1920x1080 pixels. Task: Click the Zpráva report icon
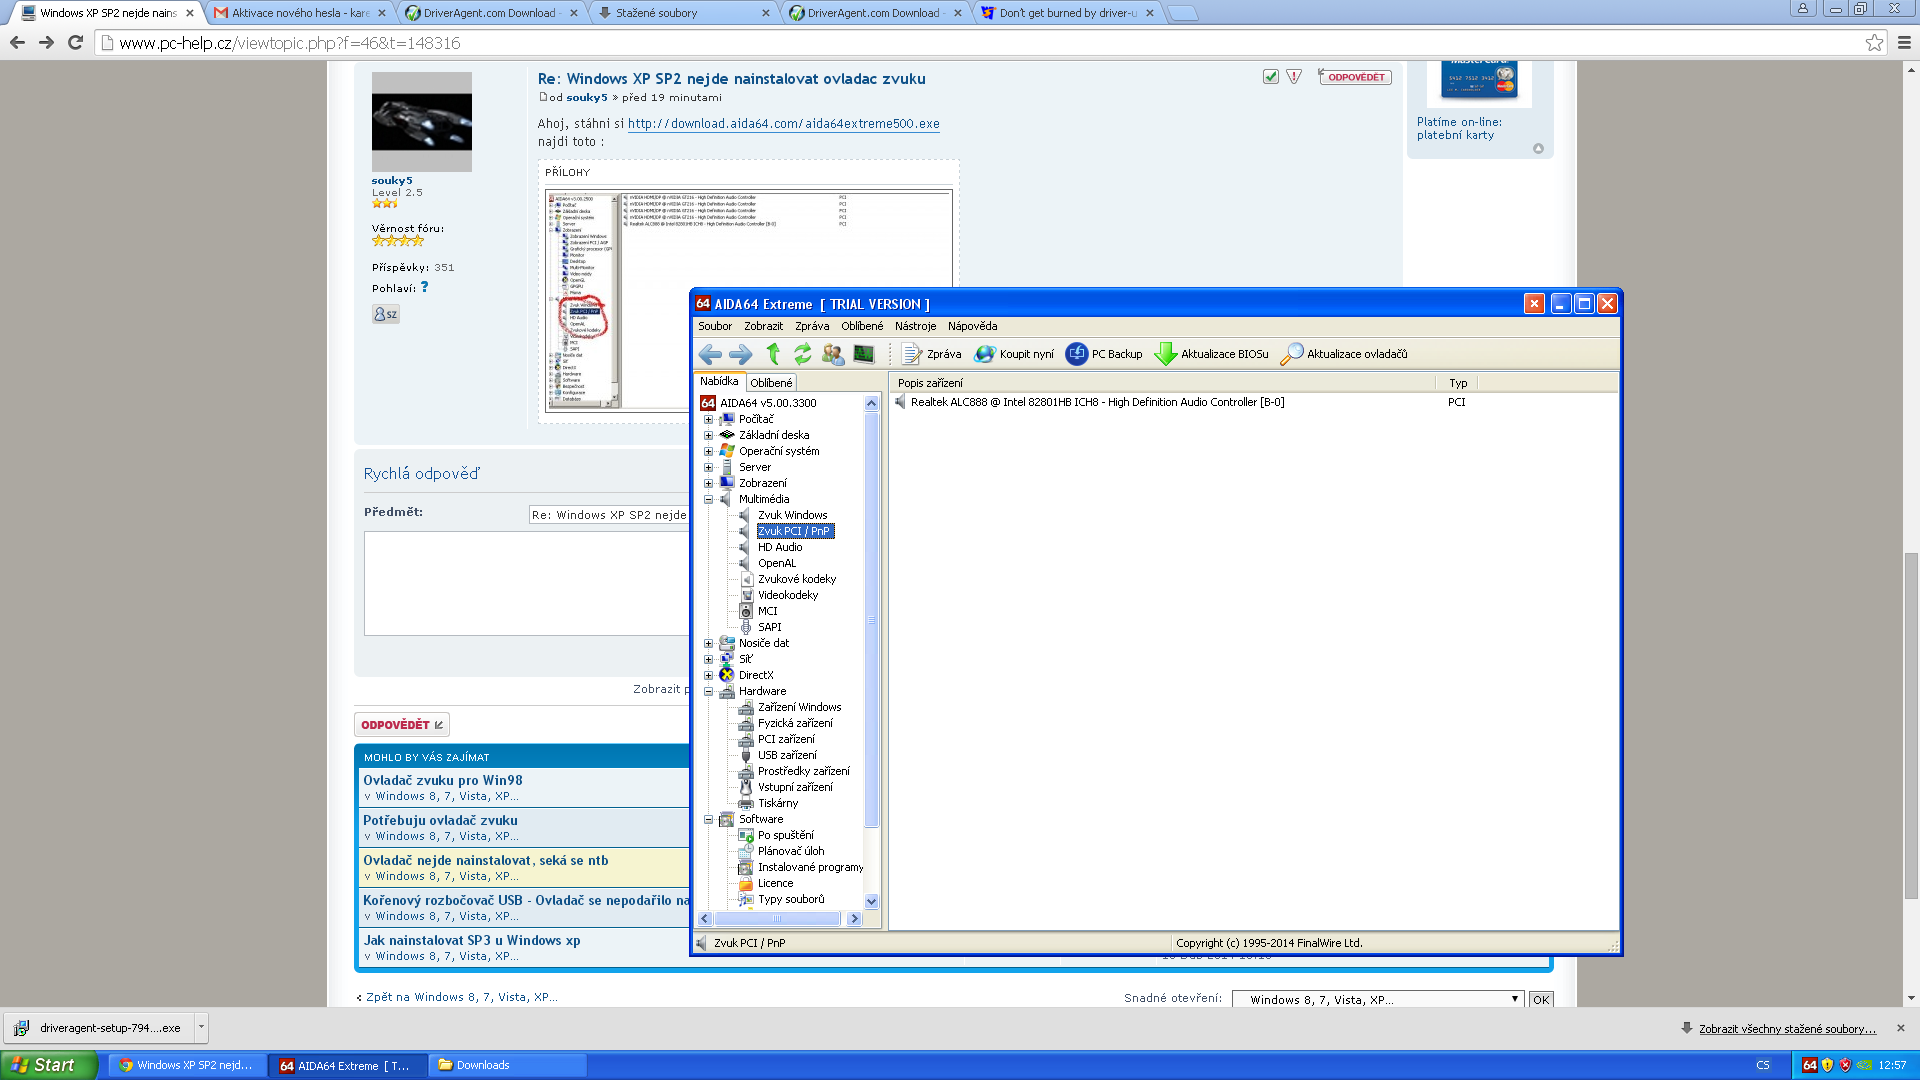[x=912, y=354]
